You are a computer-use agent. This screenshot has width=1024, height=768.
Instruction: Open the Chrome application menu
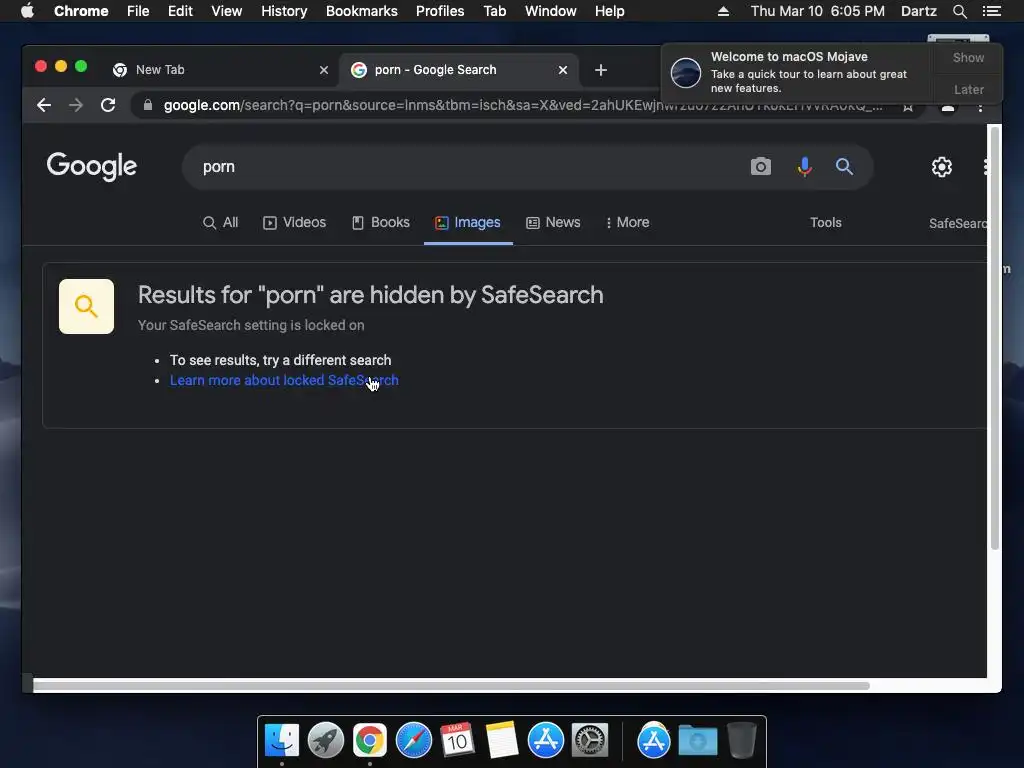[81, 11]
